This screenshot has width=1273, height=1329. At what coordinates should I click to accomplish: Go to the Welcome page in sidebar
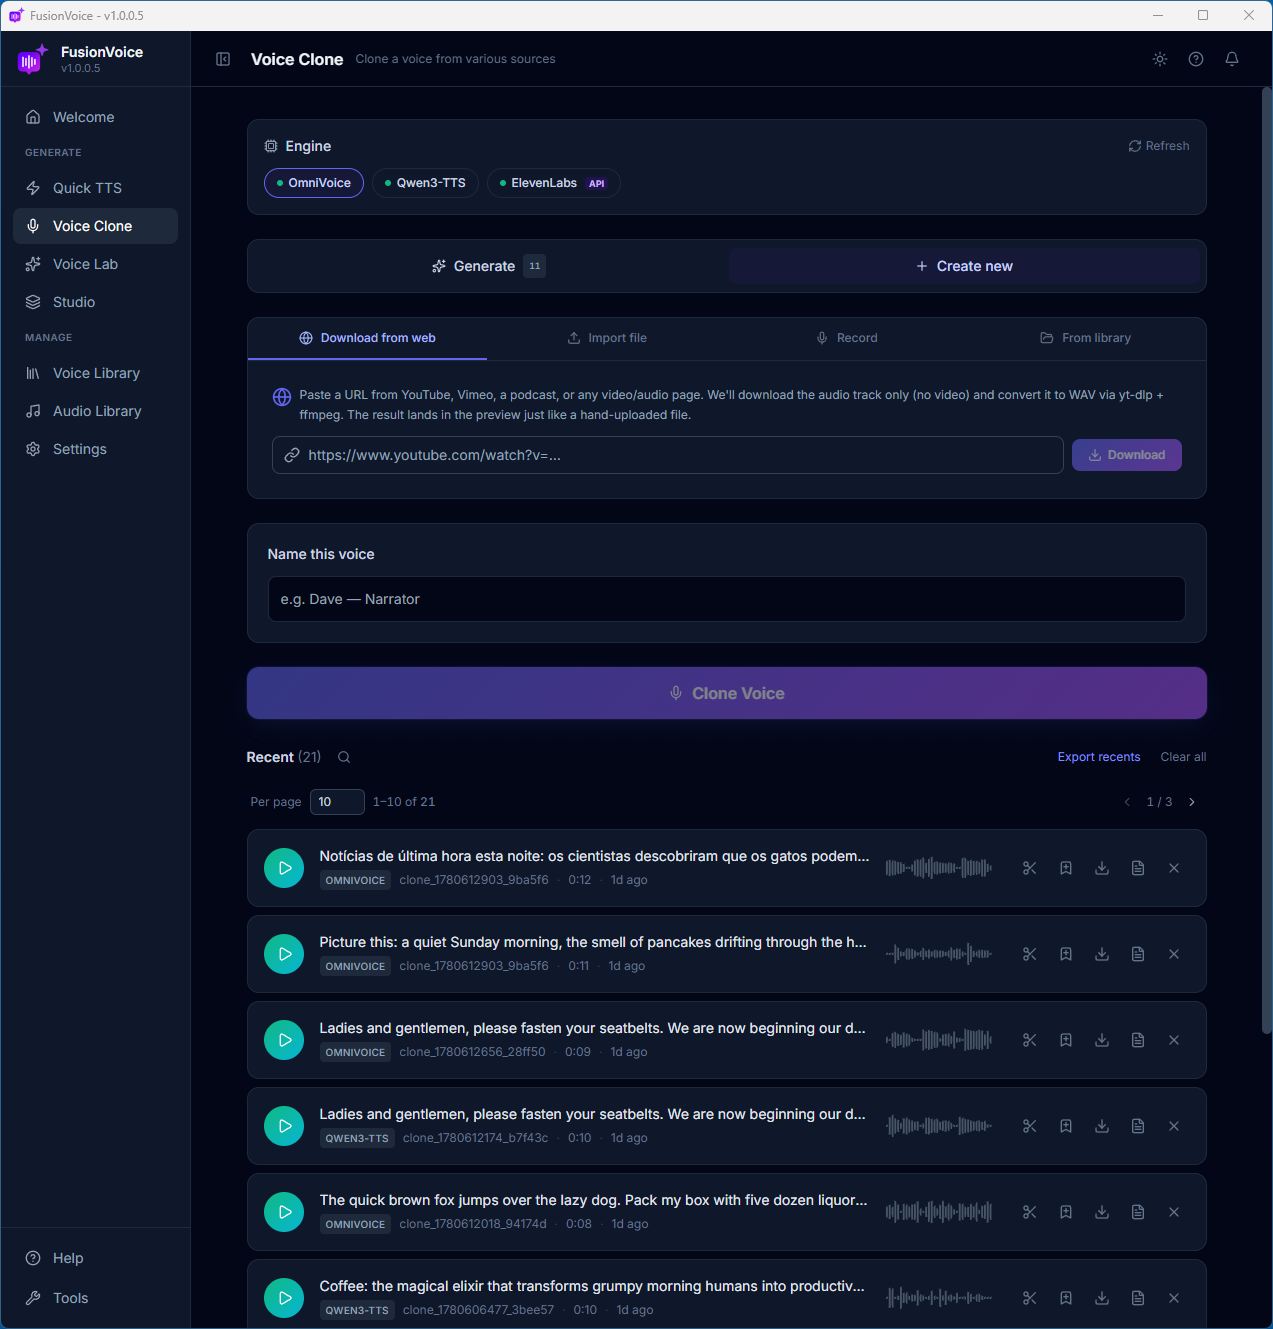95,117
